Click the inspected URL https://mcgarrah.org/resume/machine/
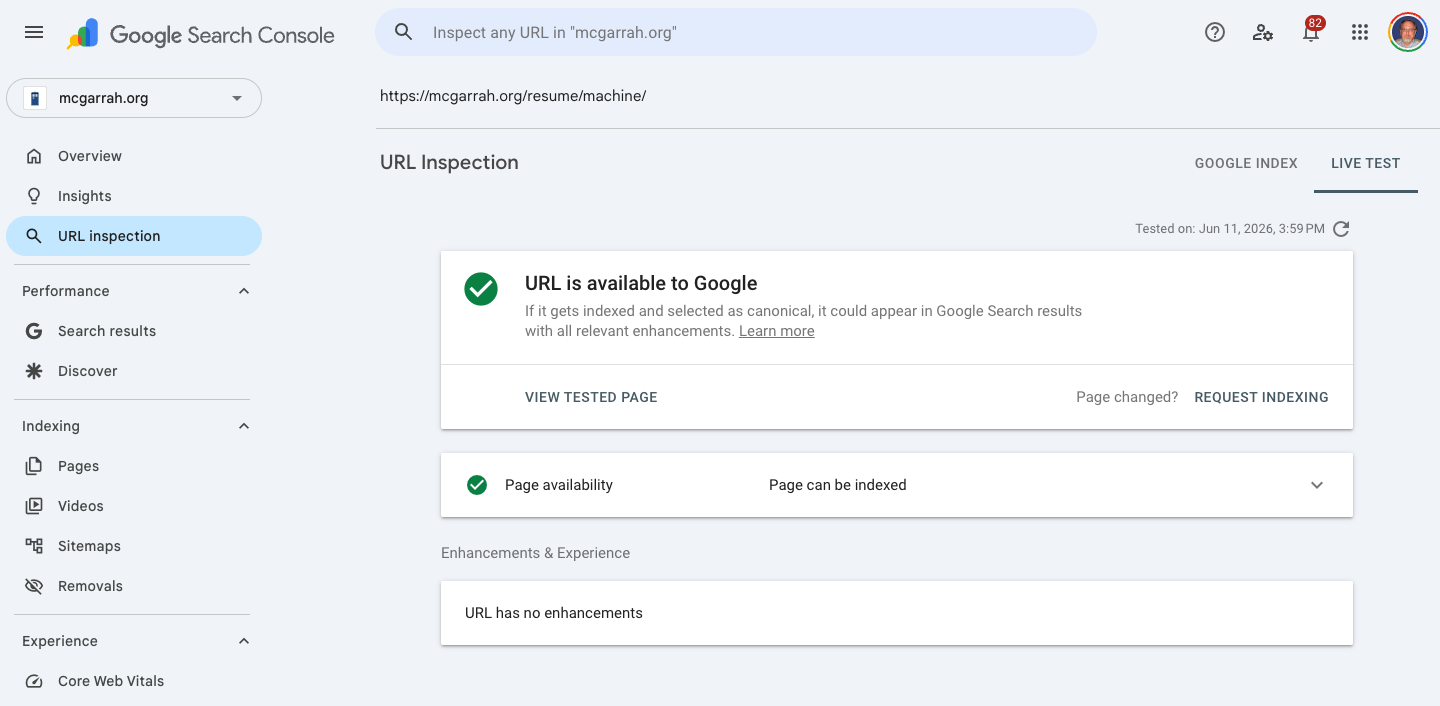The width and height of the screenshot is (1440, 706). pos(513,96)
